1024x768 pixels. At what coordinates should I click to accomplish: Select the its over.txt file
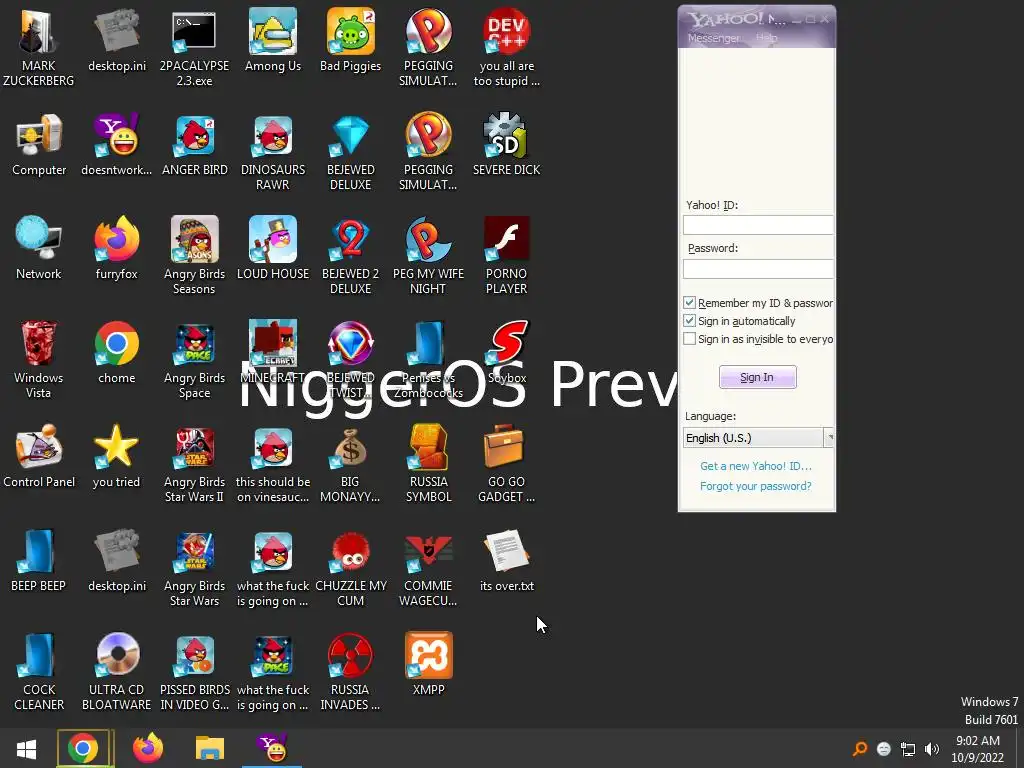pos(507,560)
